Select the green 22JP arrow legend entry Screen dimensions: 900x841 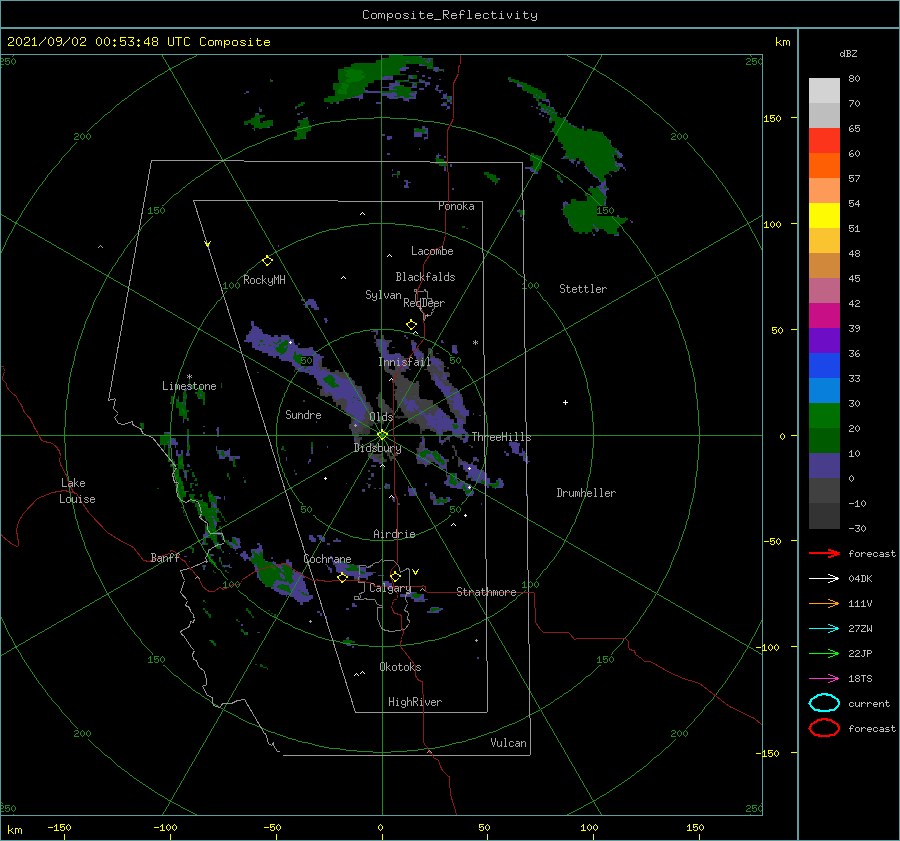coord(824,653)
